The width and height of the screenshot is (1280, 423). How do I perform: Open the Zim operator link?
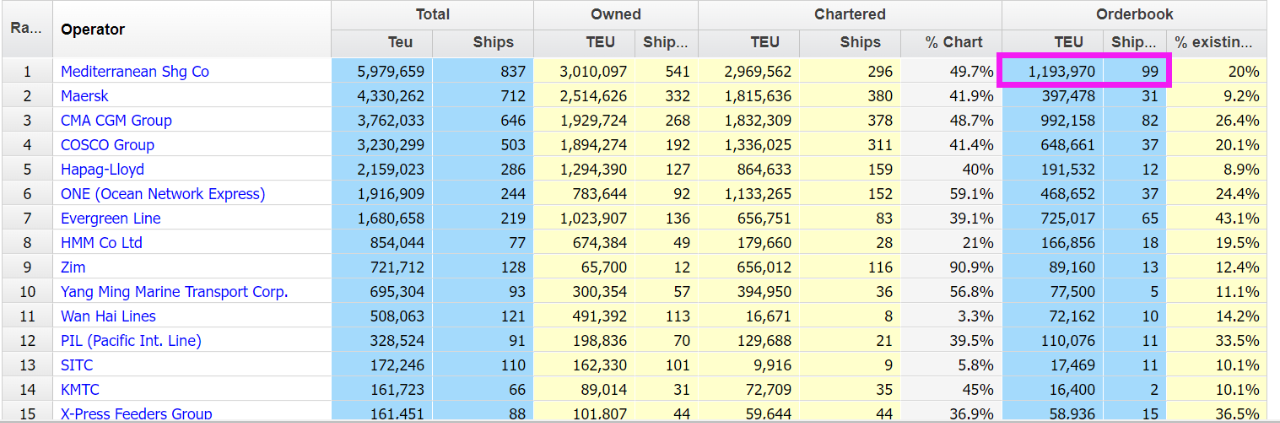[x=73, y=267]
